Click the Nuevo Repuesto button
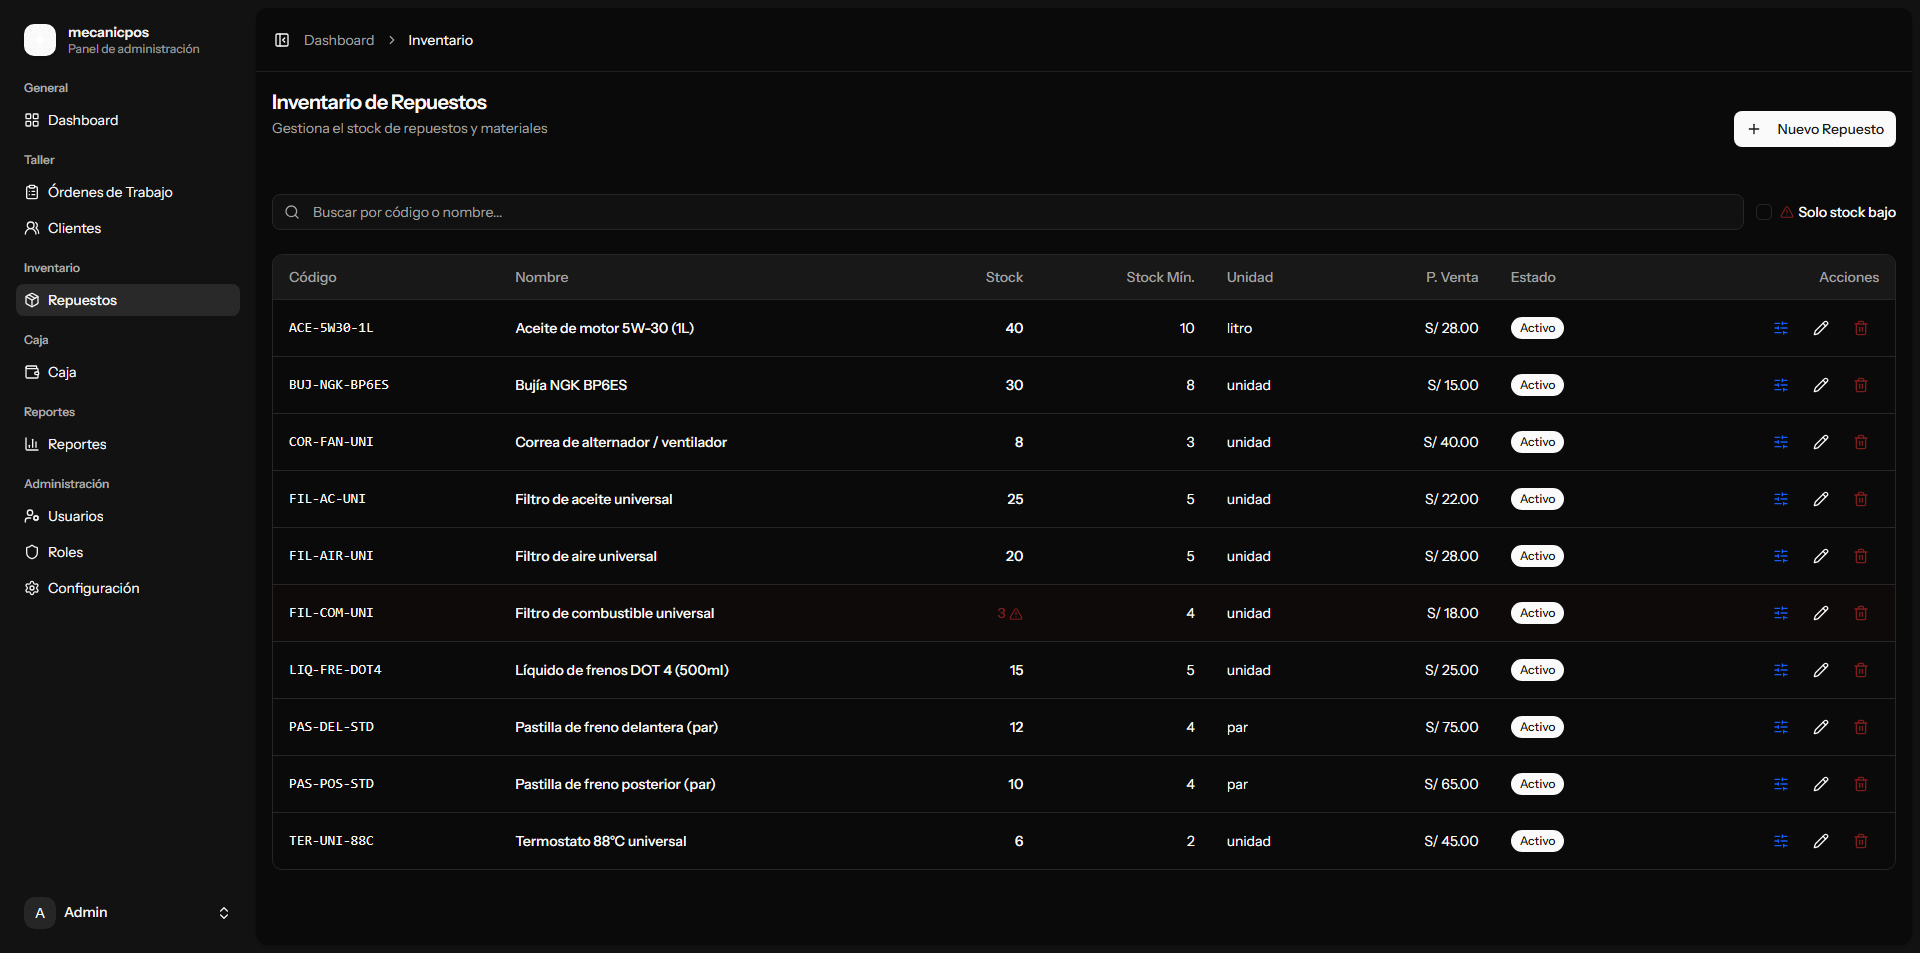Screen dimensions: 1920x953 (1814, 129)
